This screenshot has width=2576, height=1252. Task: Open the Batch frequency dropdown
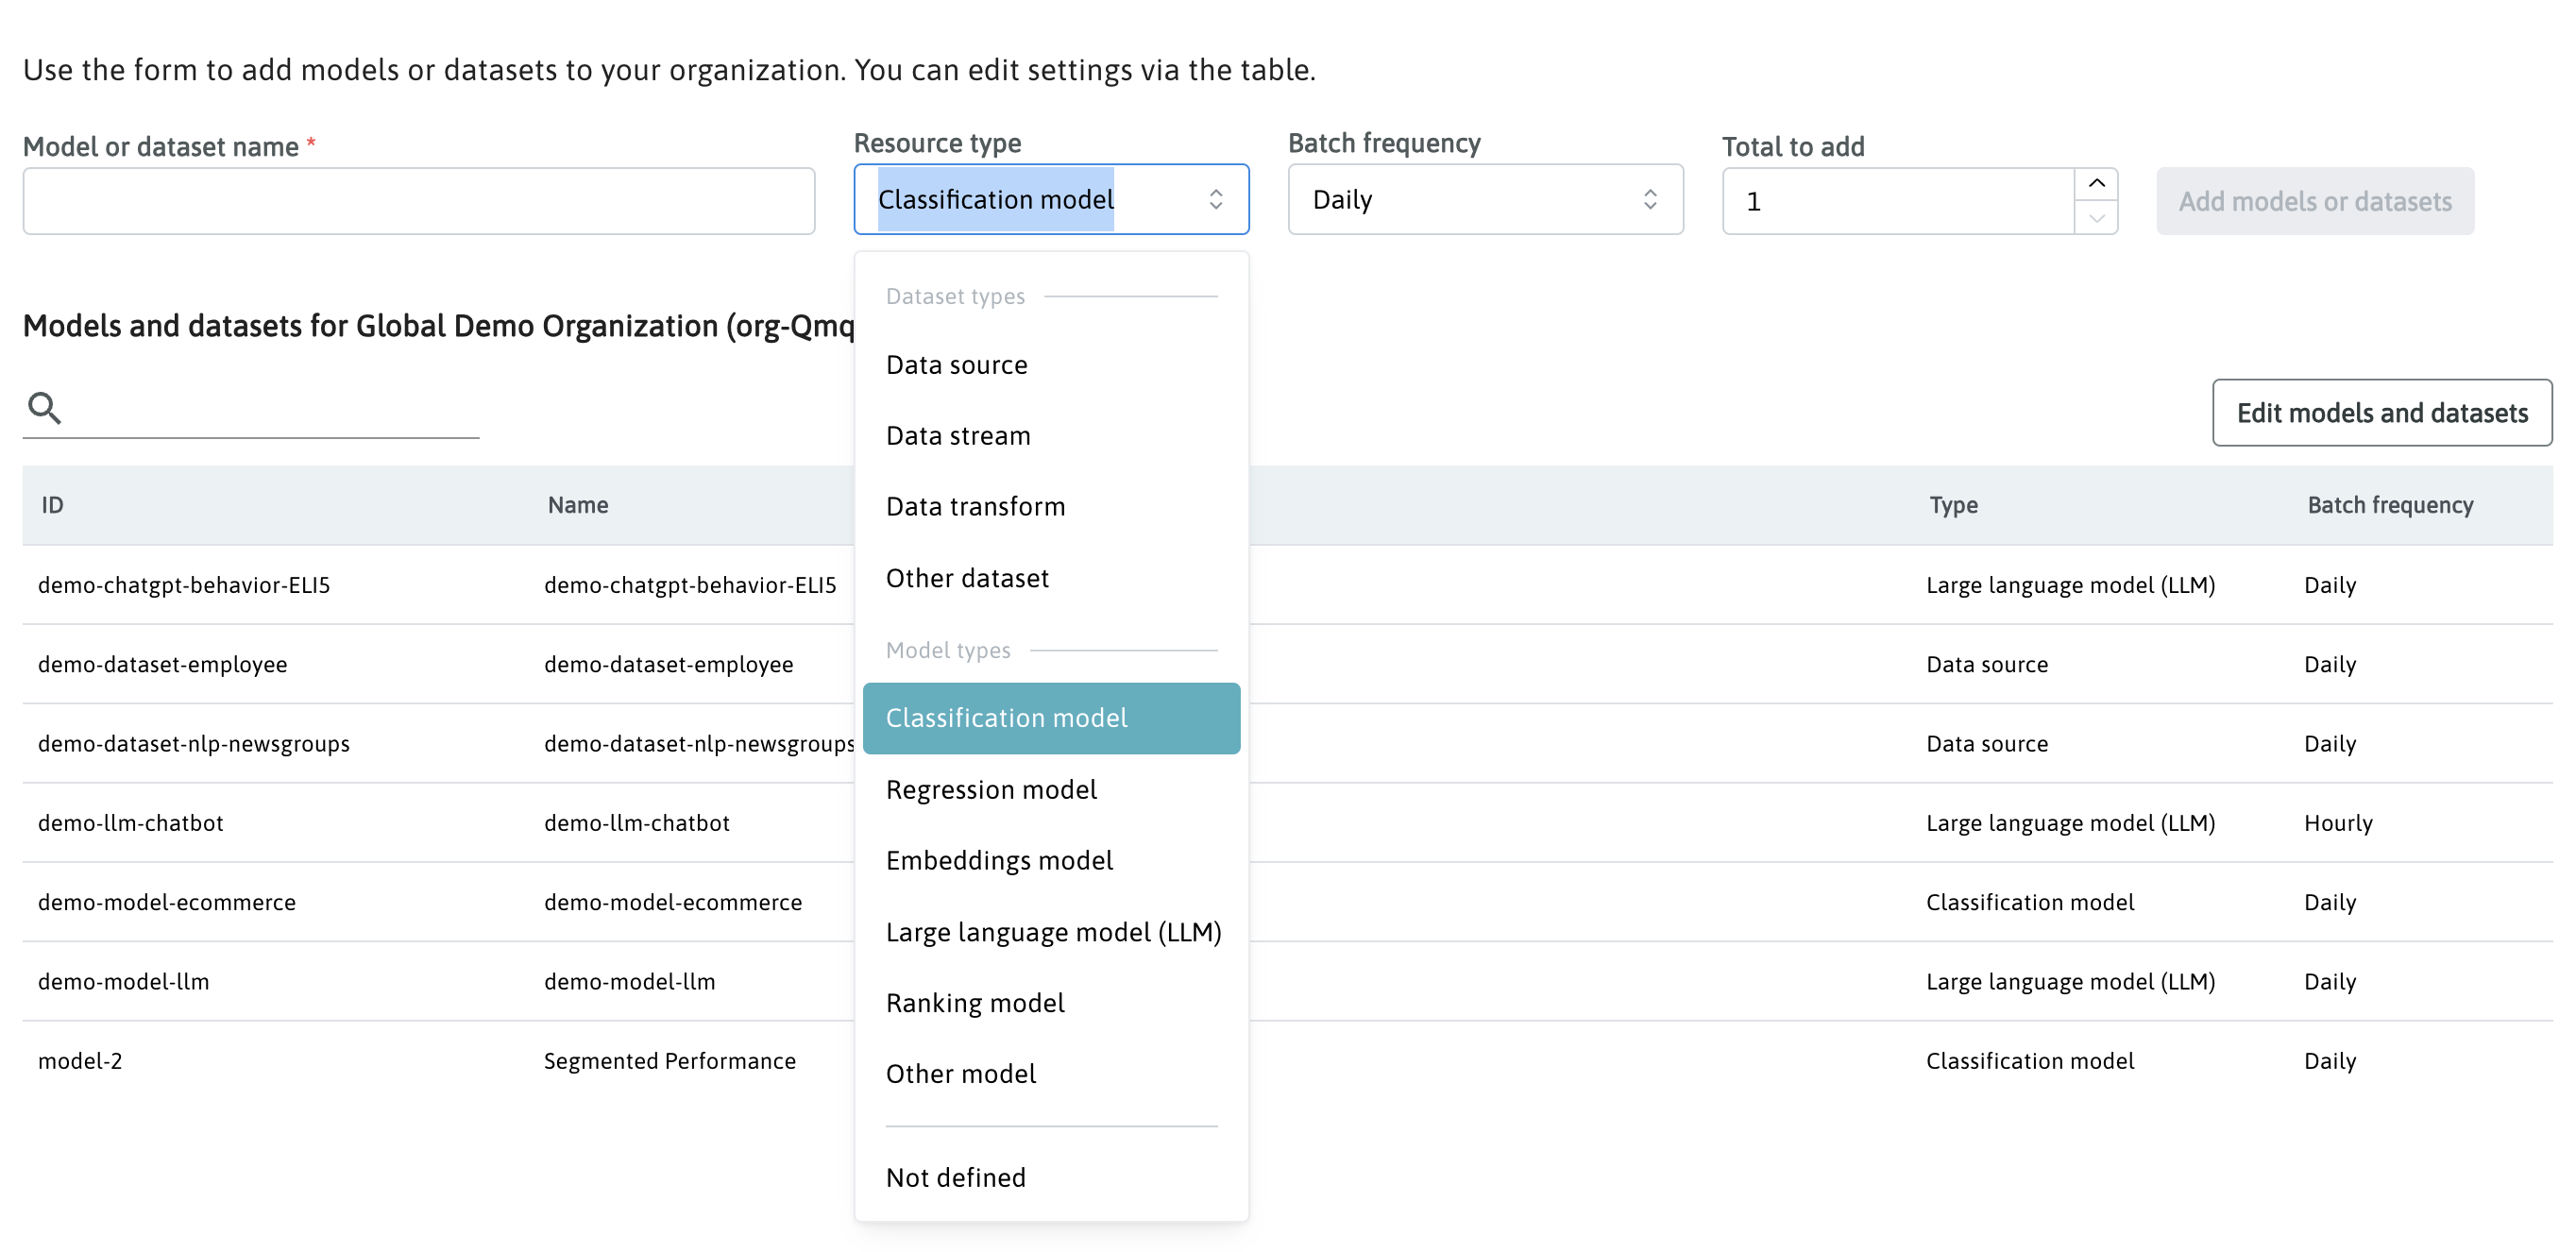tap(1485, 200)
